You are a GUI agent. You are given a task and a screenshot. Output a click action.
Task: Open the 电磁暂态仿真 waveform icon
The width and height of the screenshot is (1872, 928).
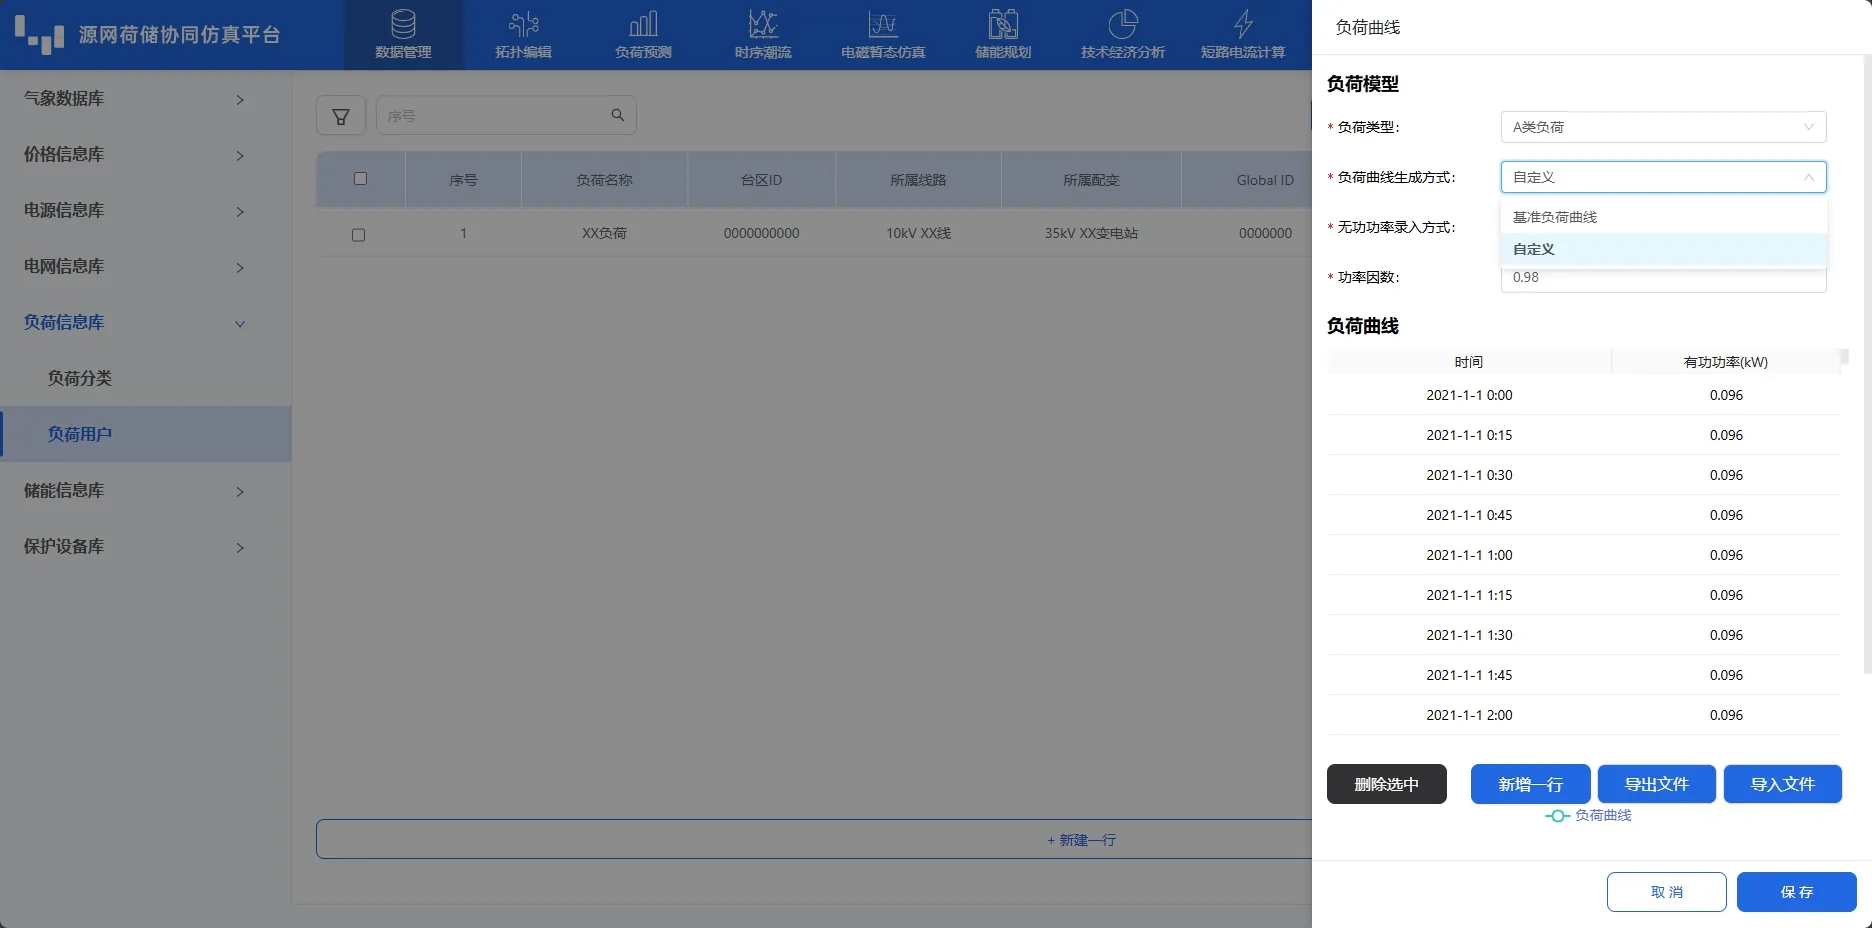tap(883, 23)
